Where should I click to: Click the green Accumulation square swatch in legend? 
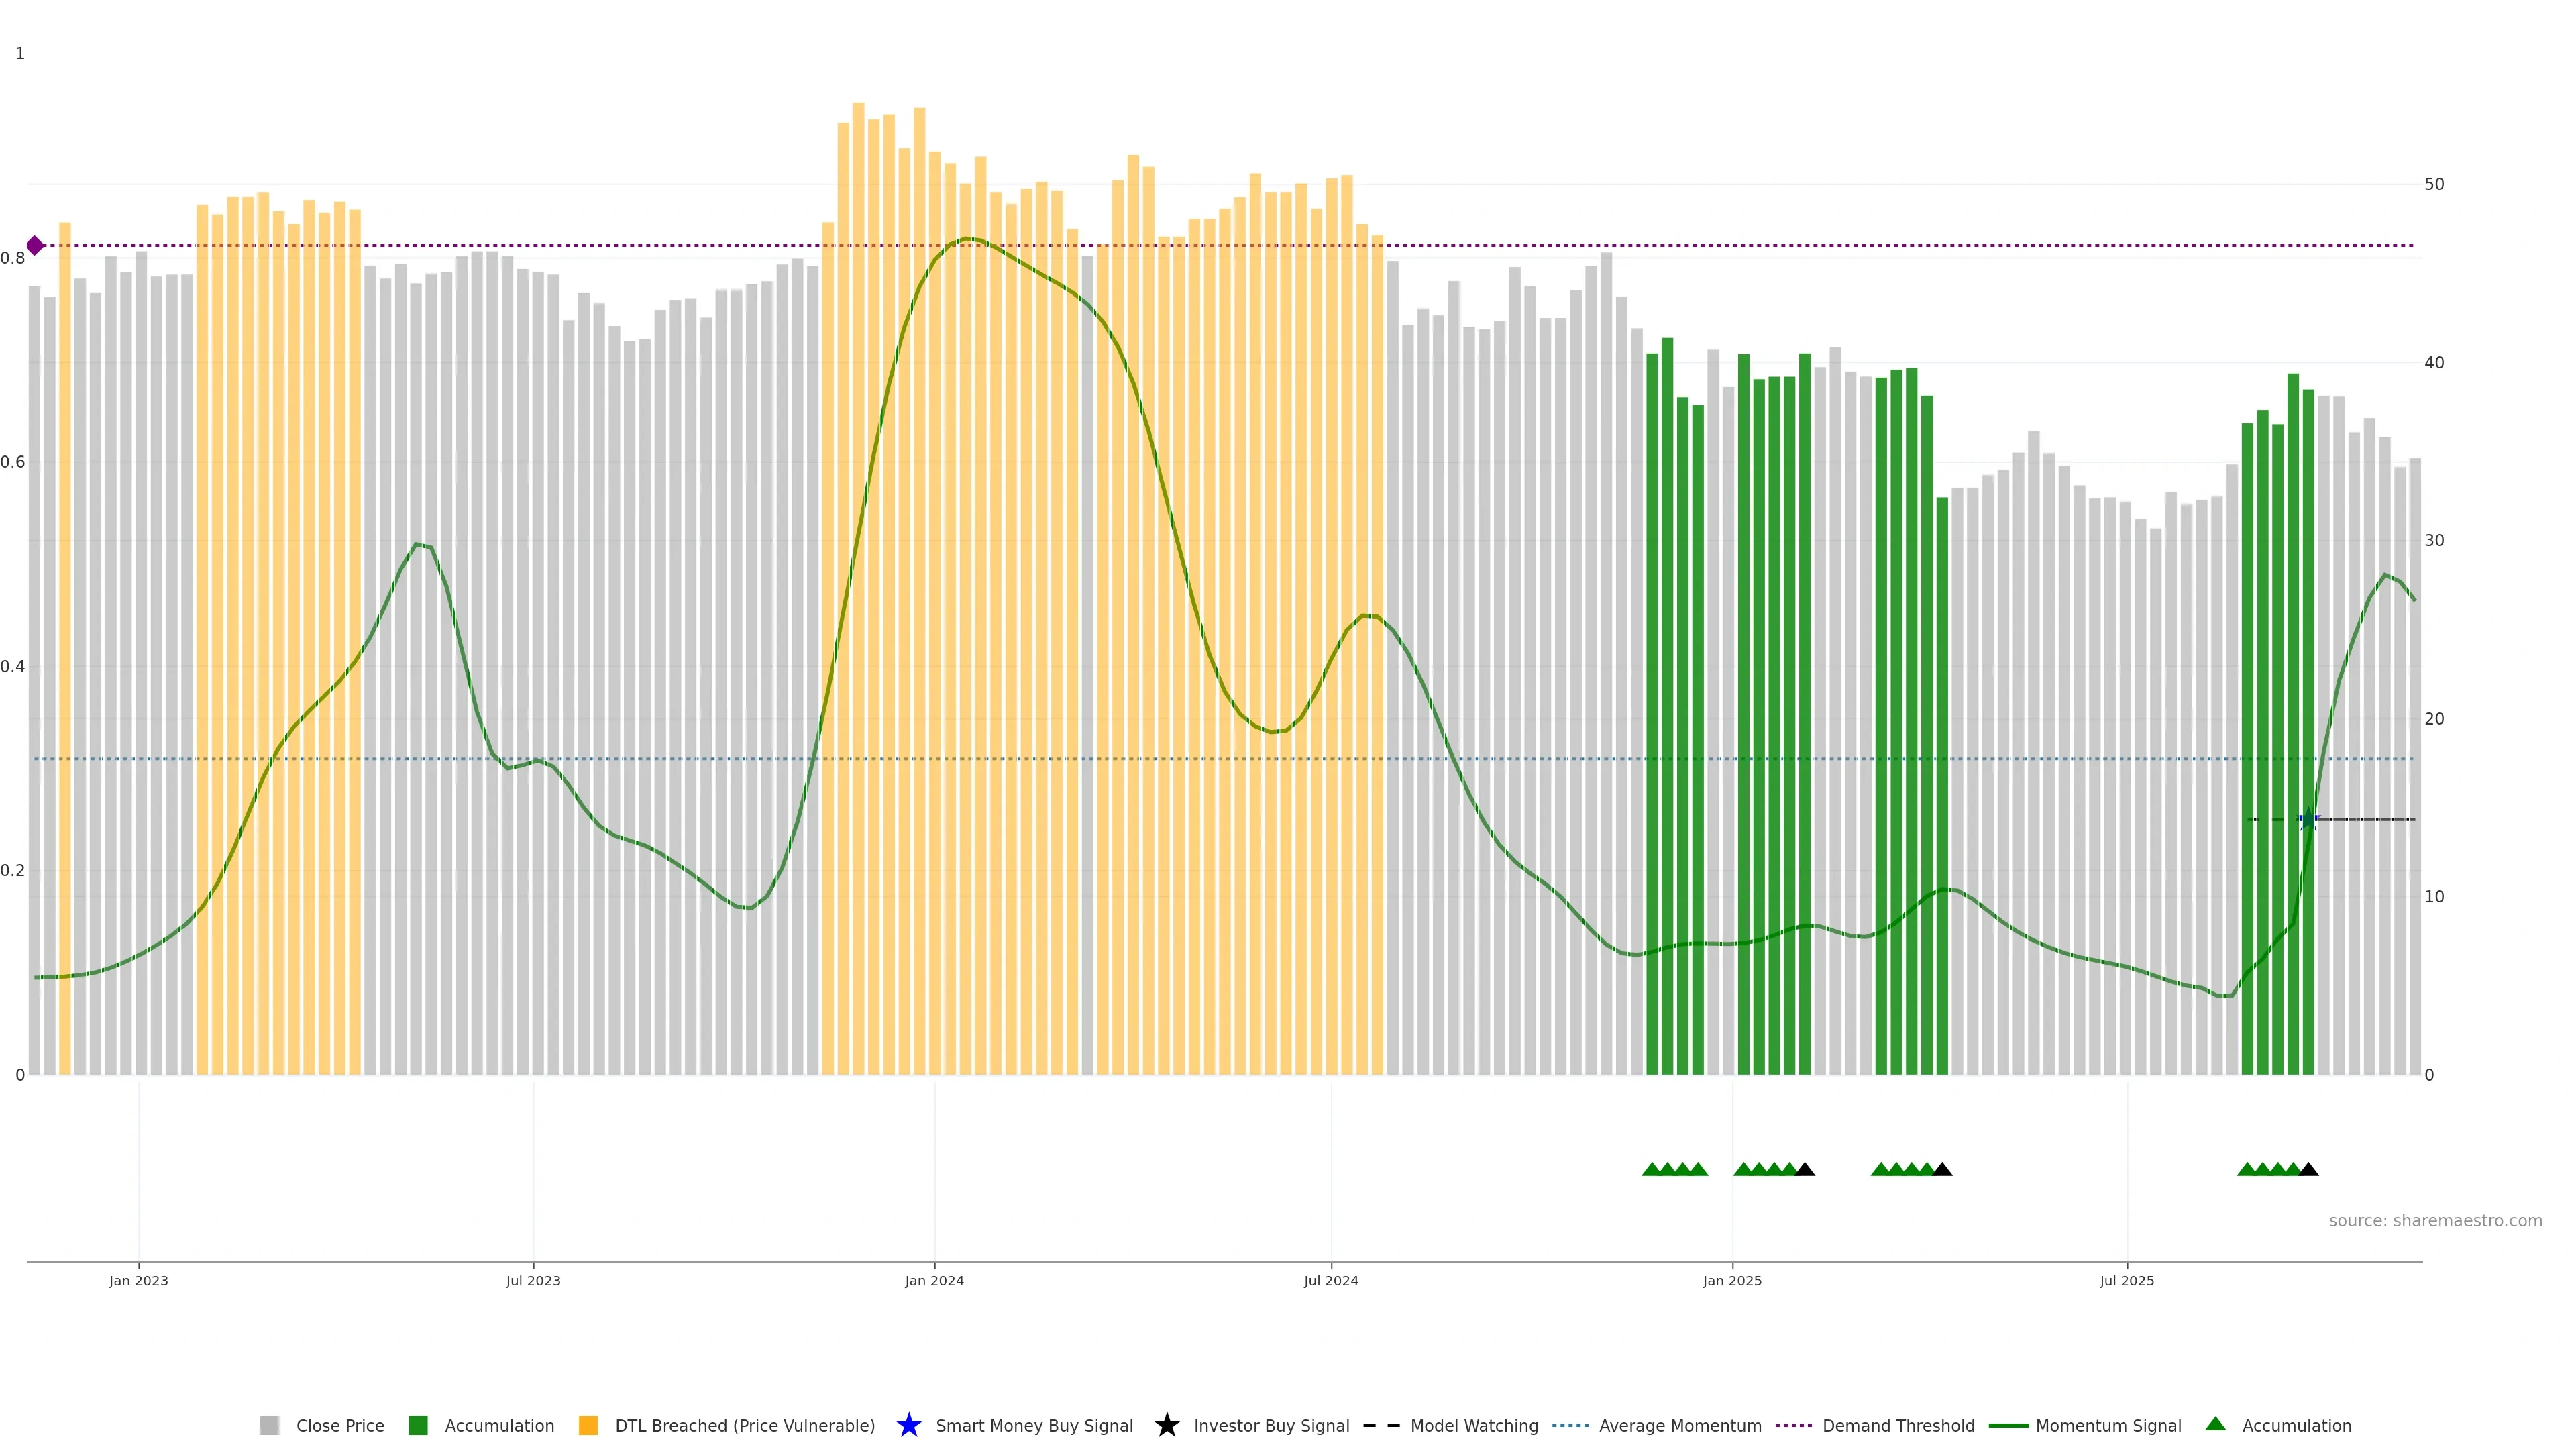pyautogui.click(x=418, y=1426)
